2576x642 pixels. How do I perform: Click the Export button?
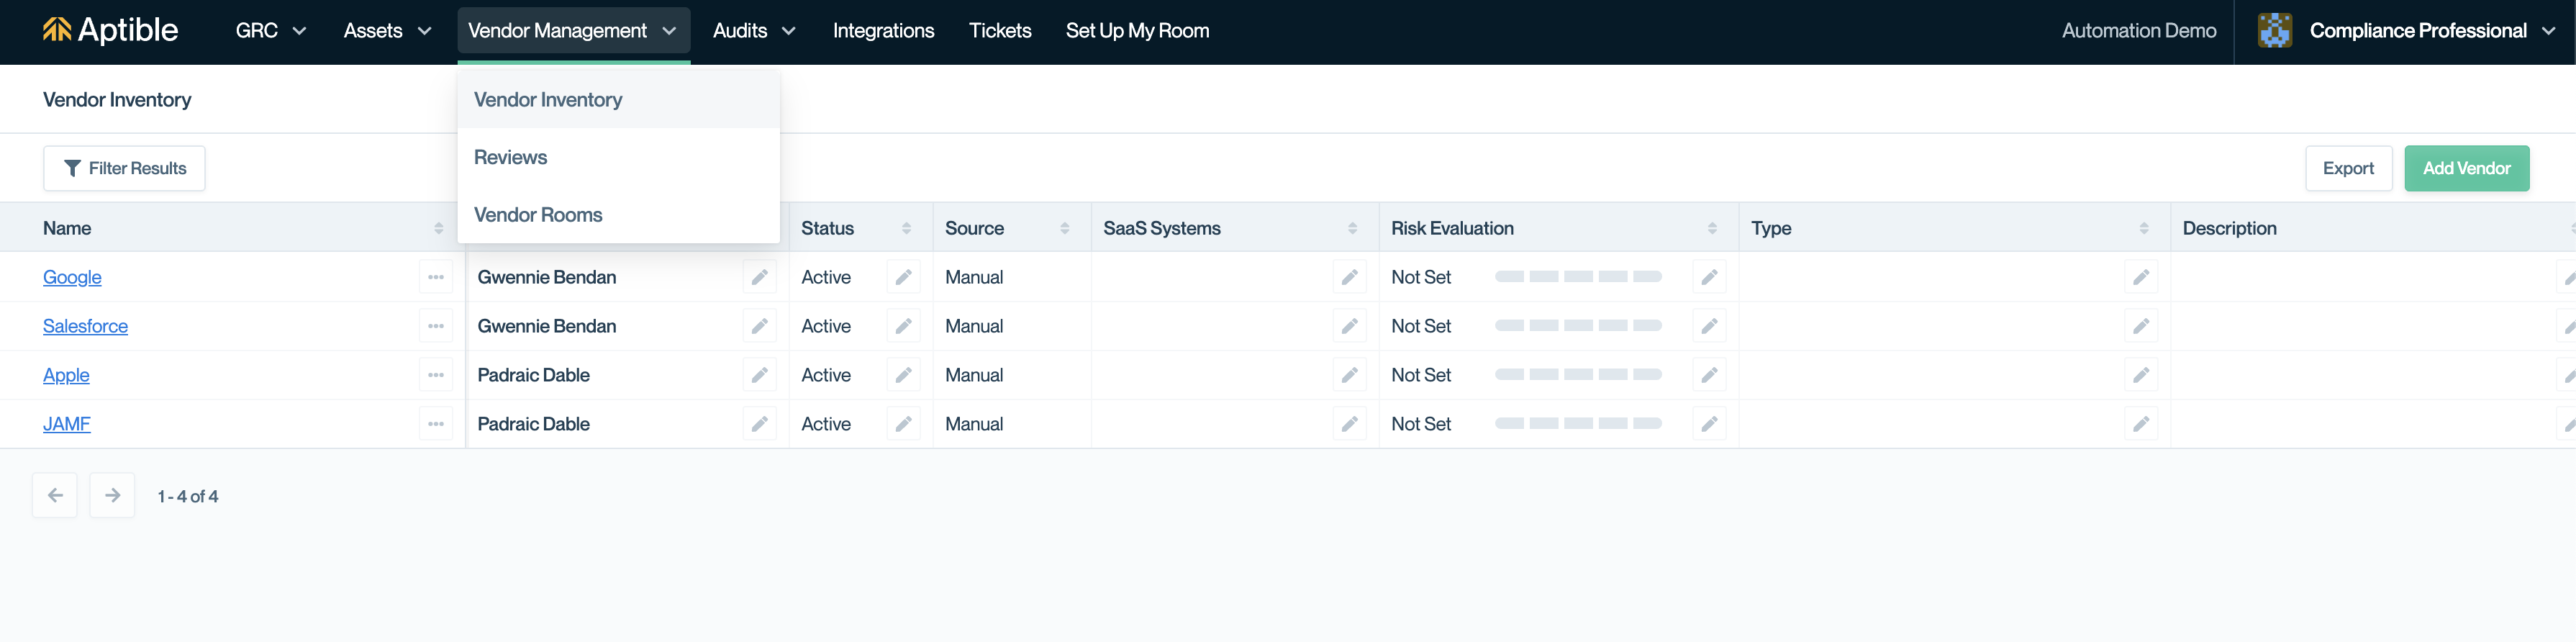tap(2349, 169)
